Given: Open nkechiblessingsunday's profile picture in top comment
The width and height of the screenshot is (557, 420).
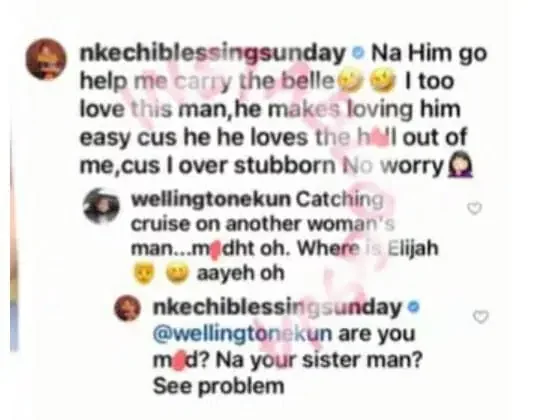Looking at the screenshot, I should (46, 59).
